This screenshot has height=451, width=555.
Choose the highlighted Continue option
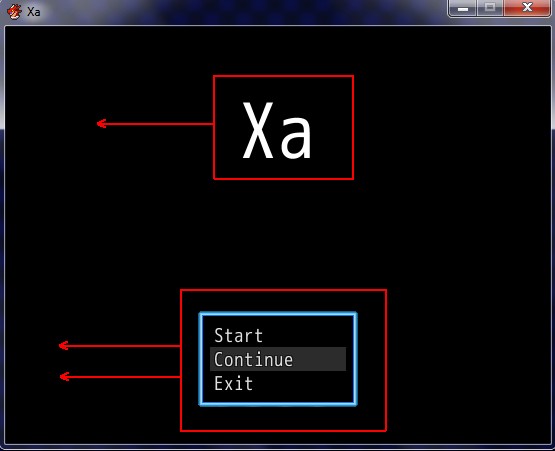tap(278, 359)
